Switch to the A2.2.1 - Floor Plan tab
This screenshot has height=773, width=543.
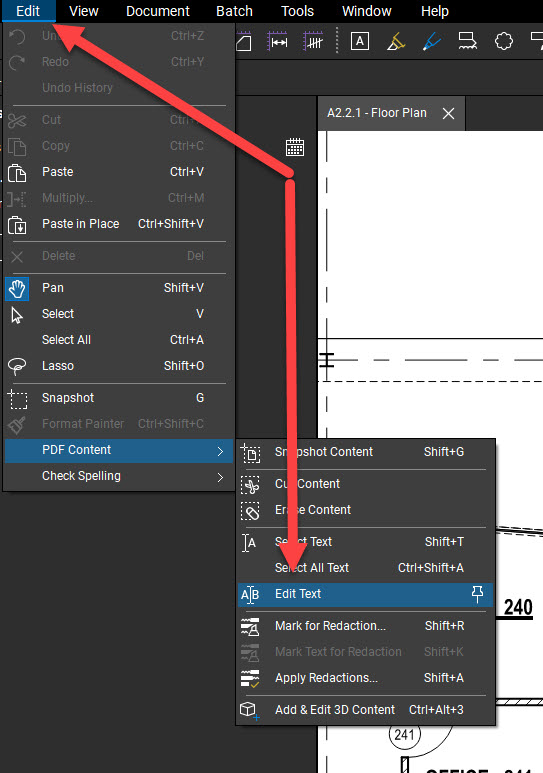coord(377,113)
